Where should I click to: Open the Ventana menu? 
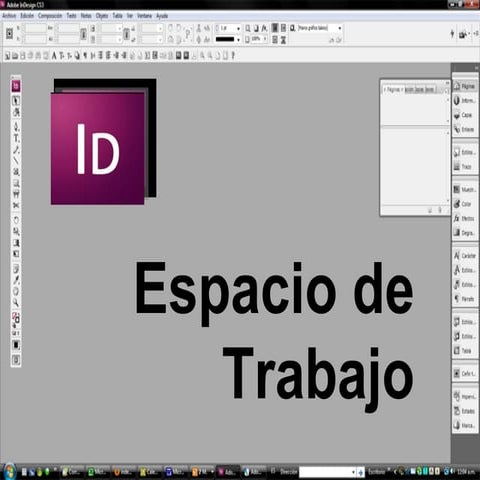[144, 16]
